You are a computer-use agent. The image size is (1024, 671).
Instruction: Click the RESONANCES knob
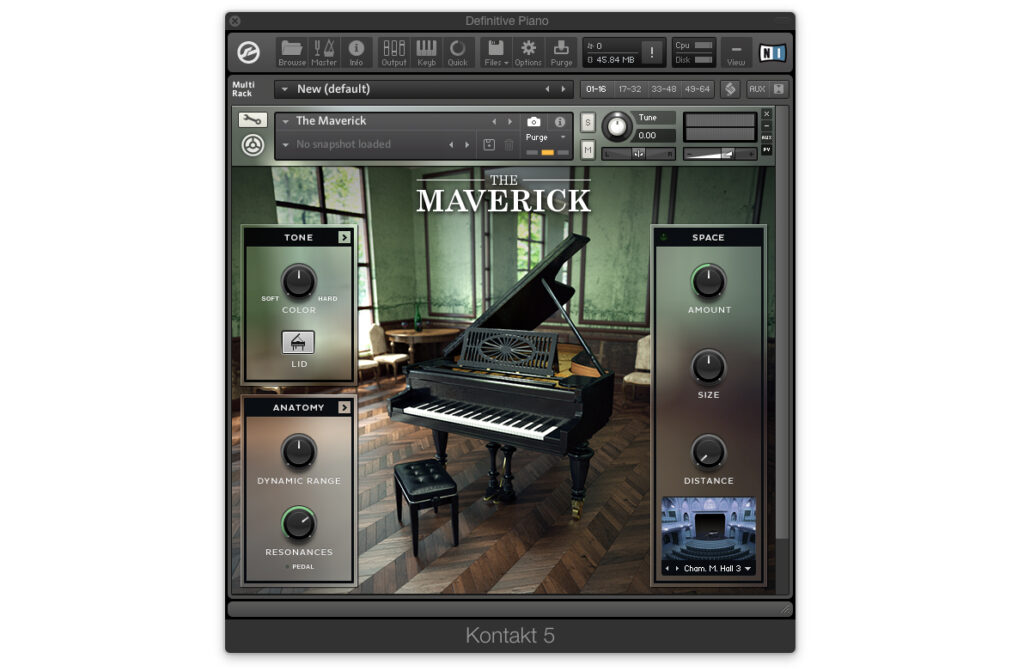(x=298, y=523)
